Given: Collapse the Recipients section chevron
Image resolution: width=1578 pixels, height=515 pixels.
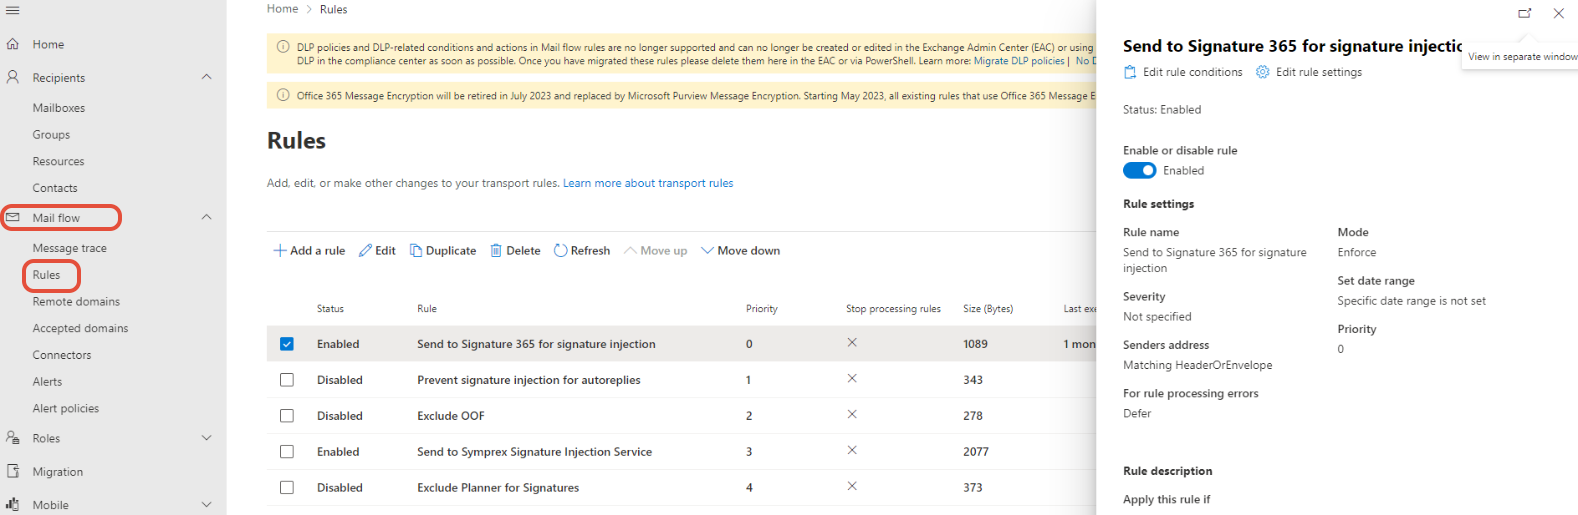Looking at the screenshot, I should (x=207, y=77).
